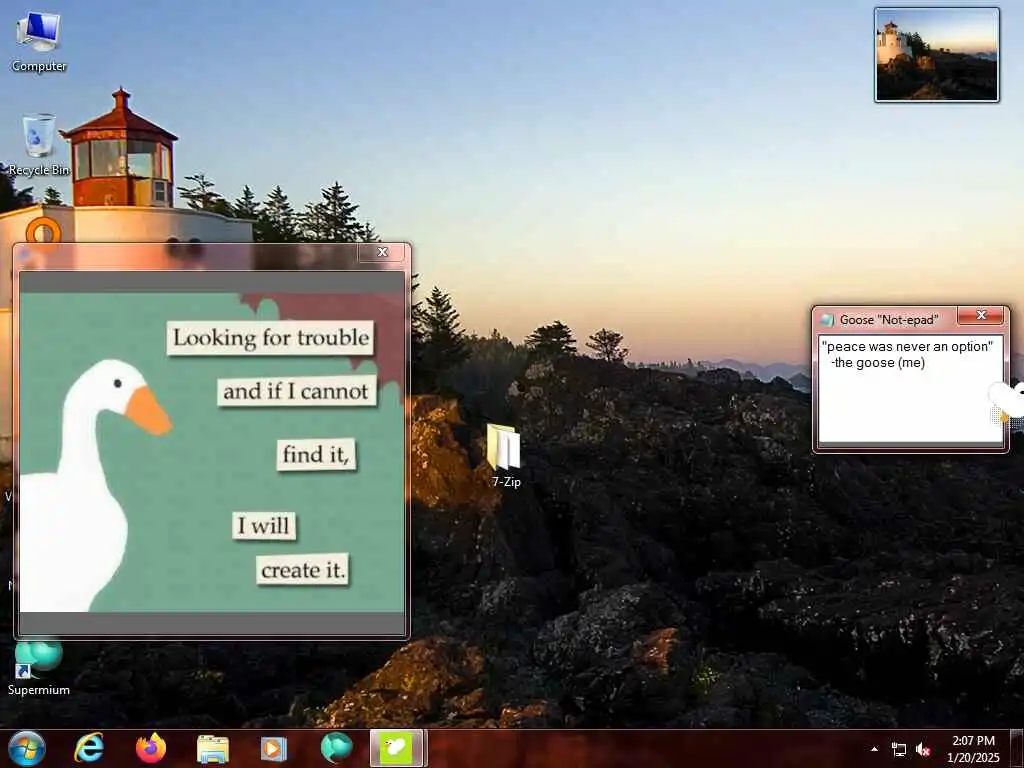The width and height of the screenshot is (1024, 768).
Task: Select the 7-Zip folder on desktop
Action: click(x=505, y=456)
